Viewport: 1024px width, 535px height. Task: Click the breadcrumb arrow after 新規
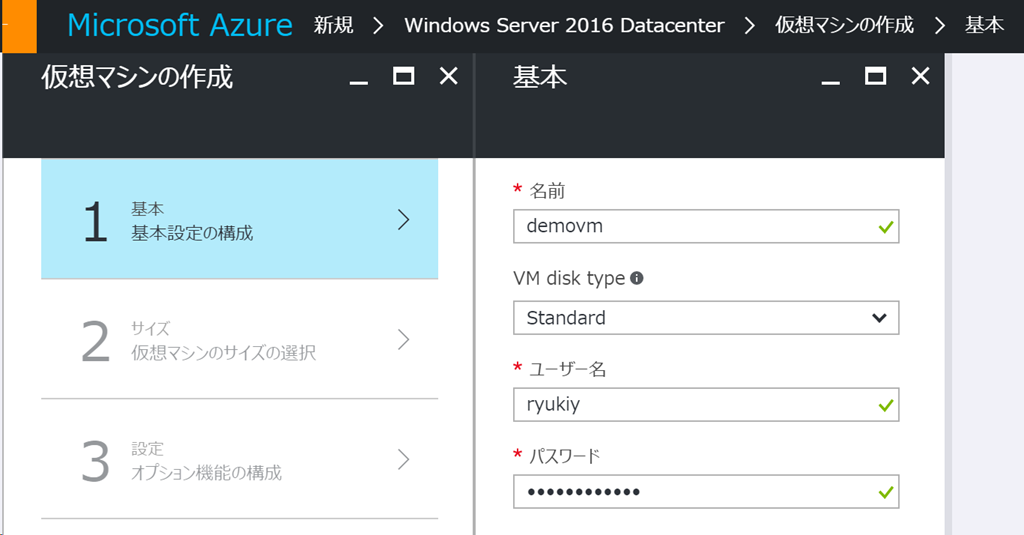(x=378, y=26)
